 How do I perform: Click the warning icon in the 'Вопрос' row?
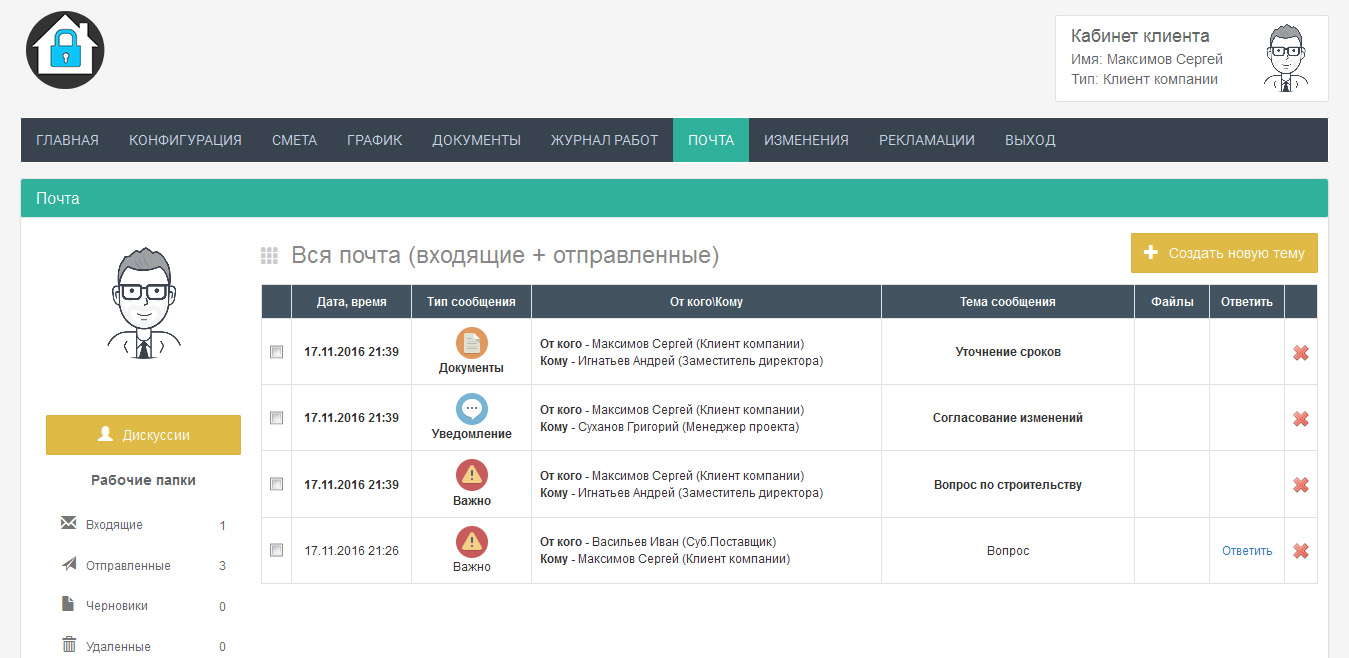point(471,541)
